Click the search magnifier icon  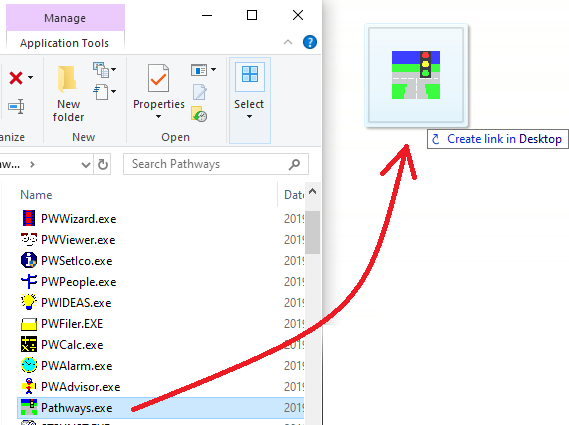[294, 164]
